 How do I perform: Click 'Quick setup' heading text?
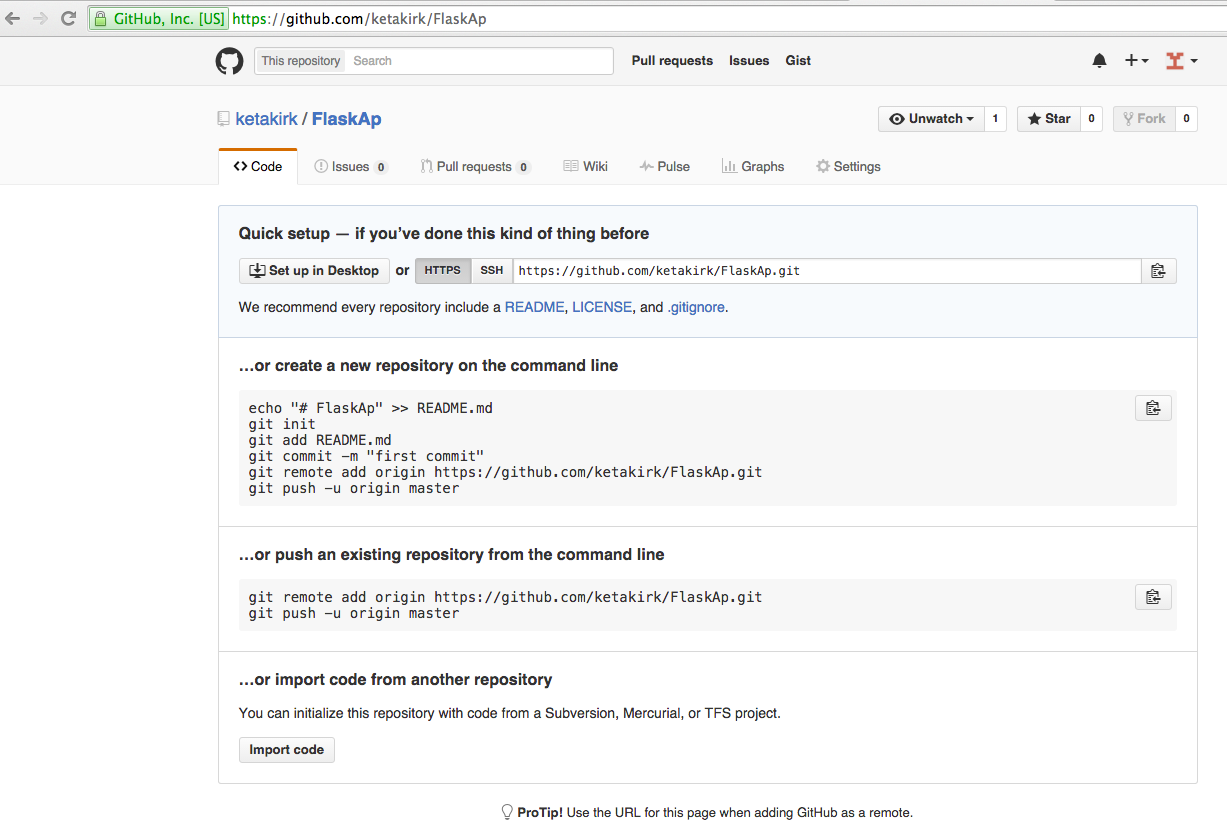[x=284, y=234]
